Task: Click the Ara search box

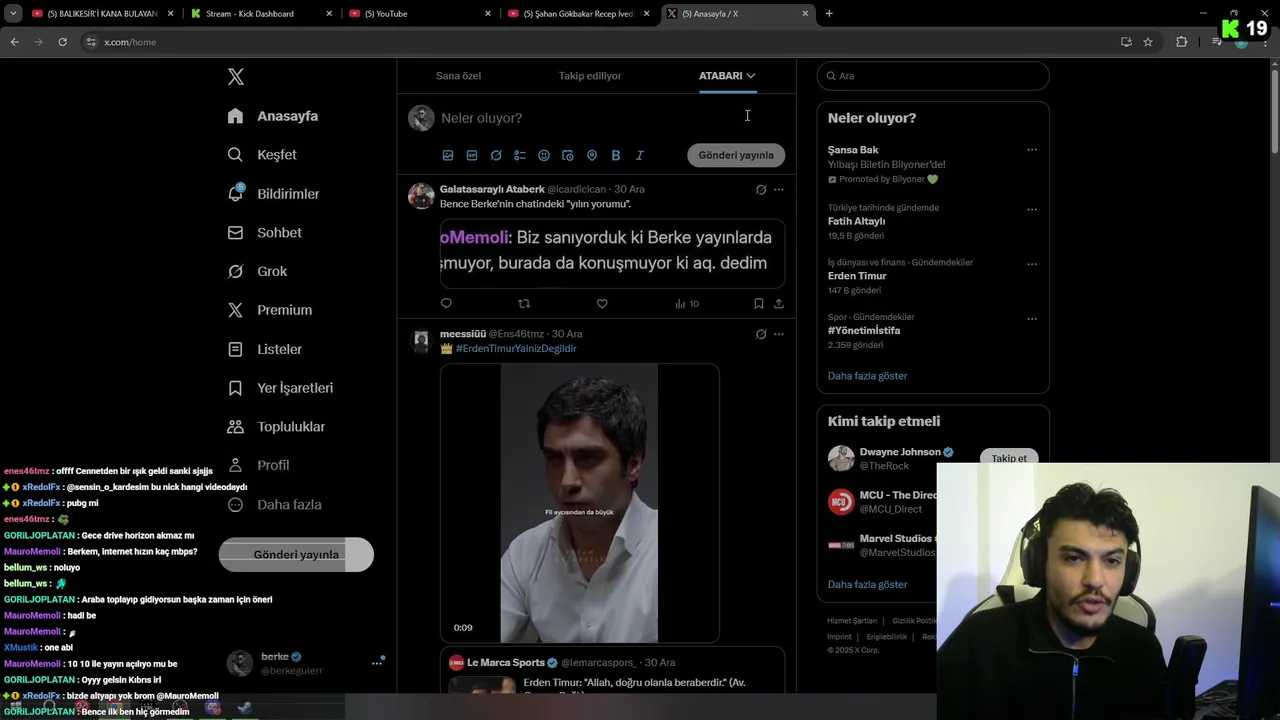Action: point(933,76)
